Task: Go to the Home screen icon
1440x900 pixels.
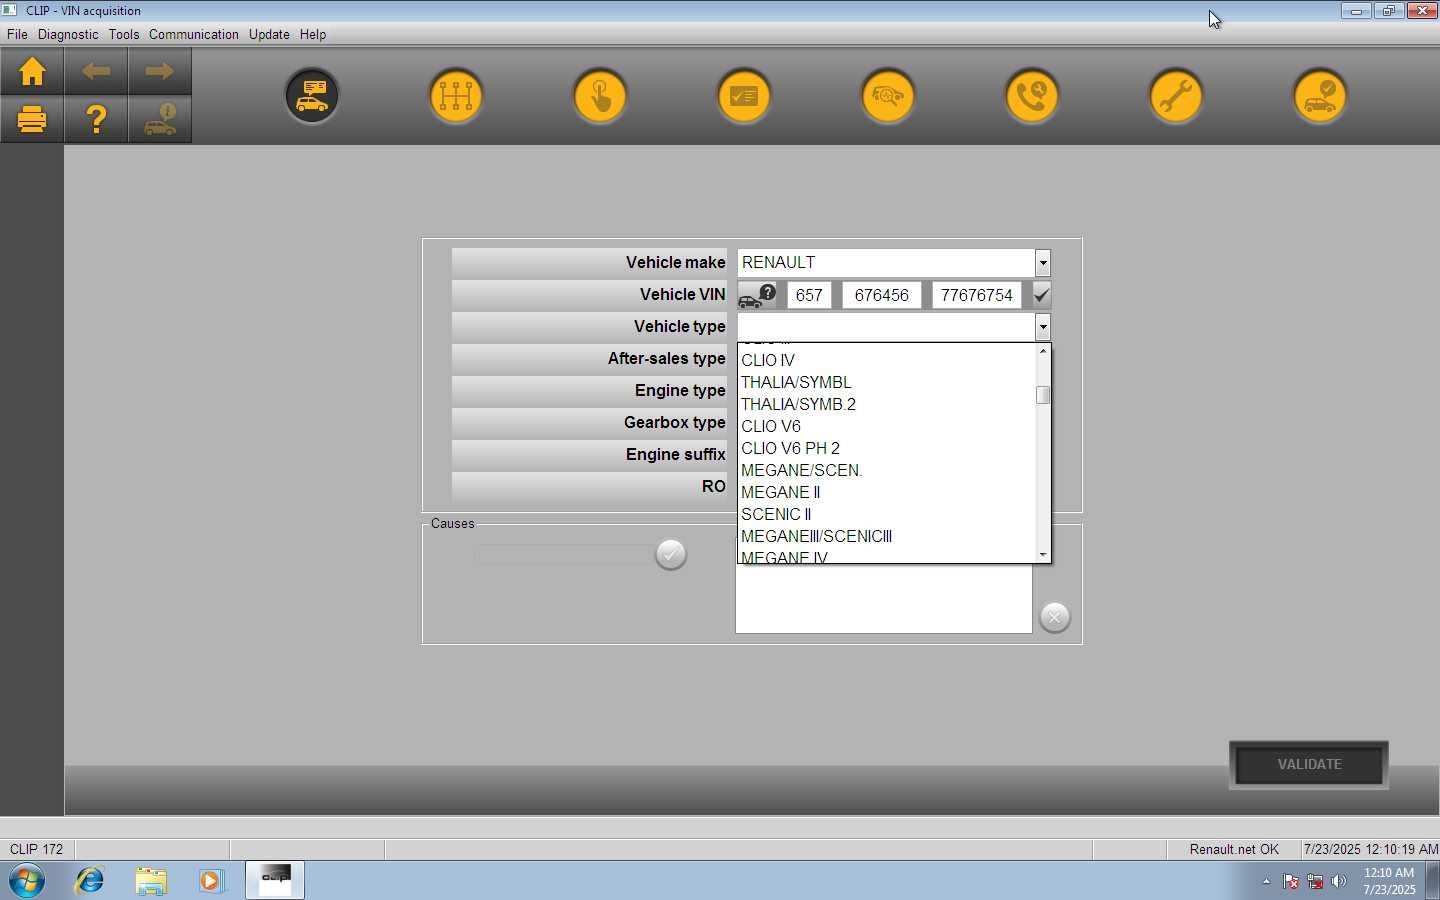Action: coord(32,72)
